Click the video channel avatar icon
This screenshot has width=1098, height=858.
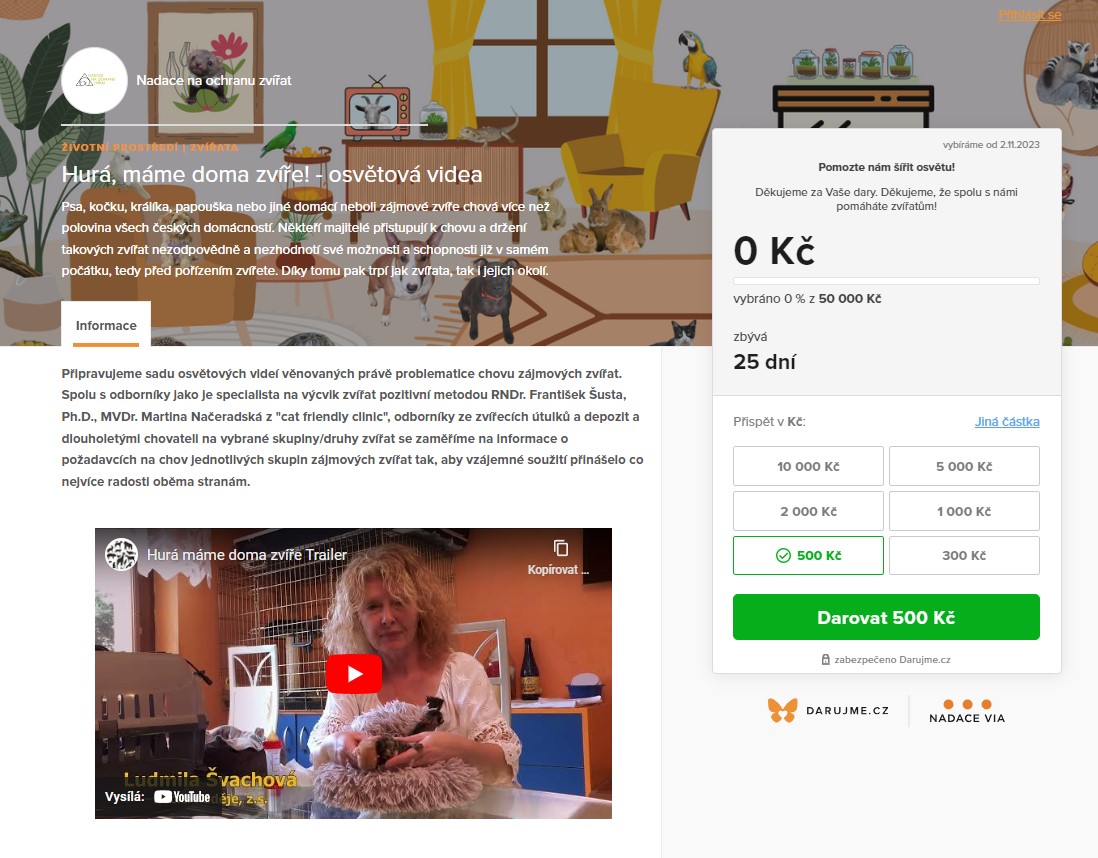pyautogui.click(x=121, y=554)
